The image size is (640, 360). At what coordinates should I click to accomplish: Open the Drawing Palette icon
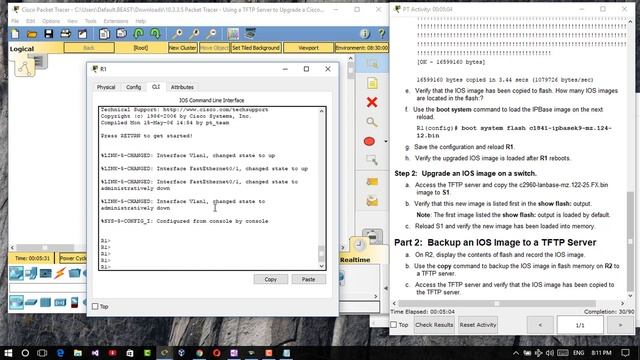pyautogui.click(x=233, y=34)
